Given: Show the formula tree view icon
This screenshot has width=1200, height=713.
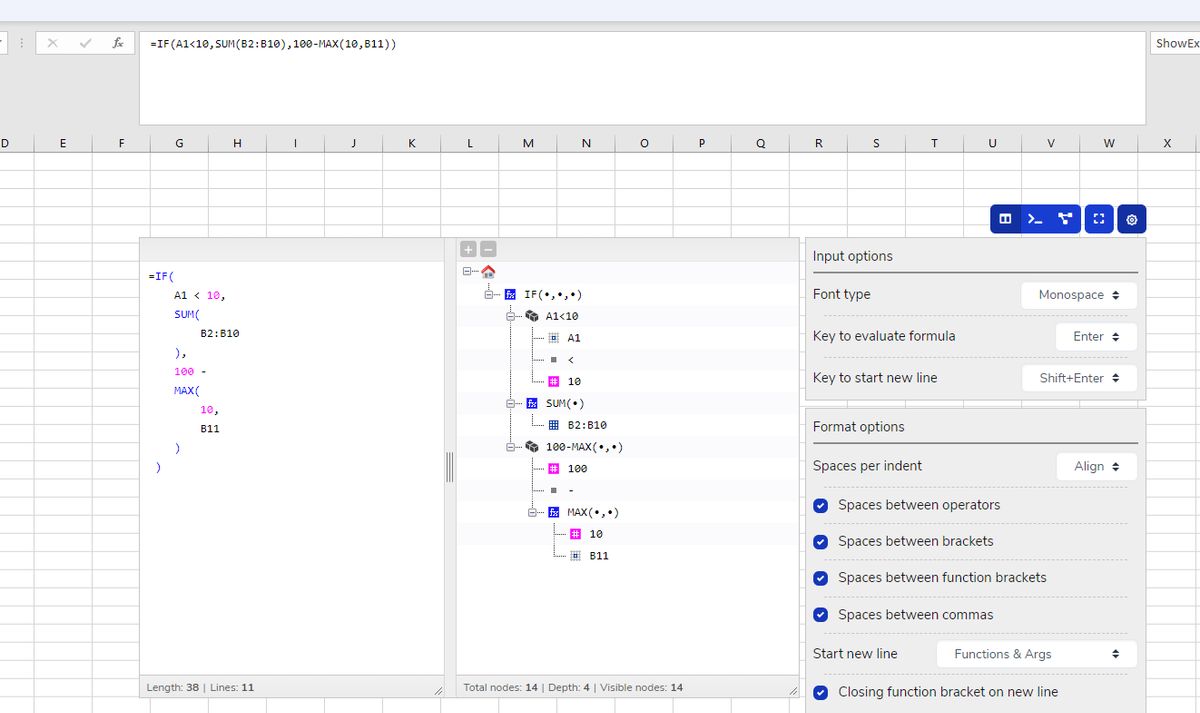Looking at the screenshot, I should point(1065,219).
